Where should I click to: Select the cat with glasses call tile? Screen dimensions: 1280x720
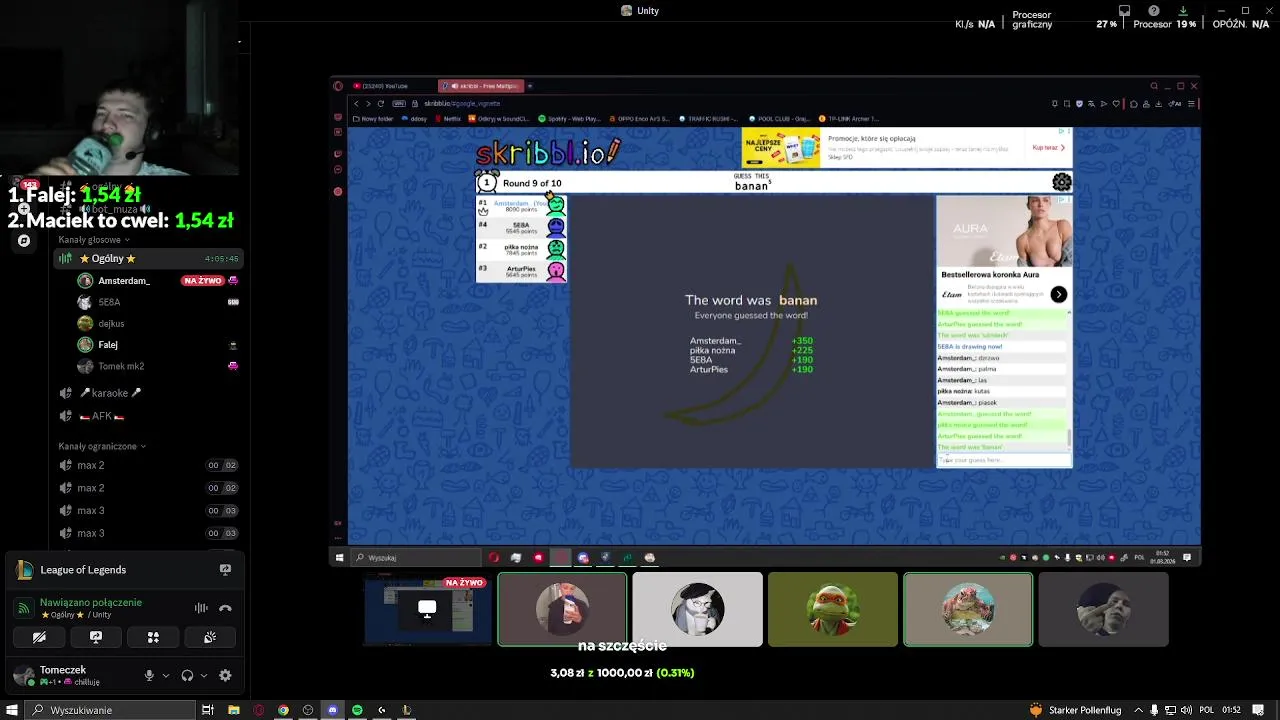(697, 609)
